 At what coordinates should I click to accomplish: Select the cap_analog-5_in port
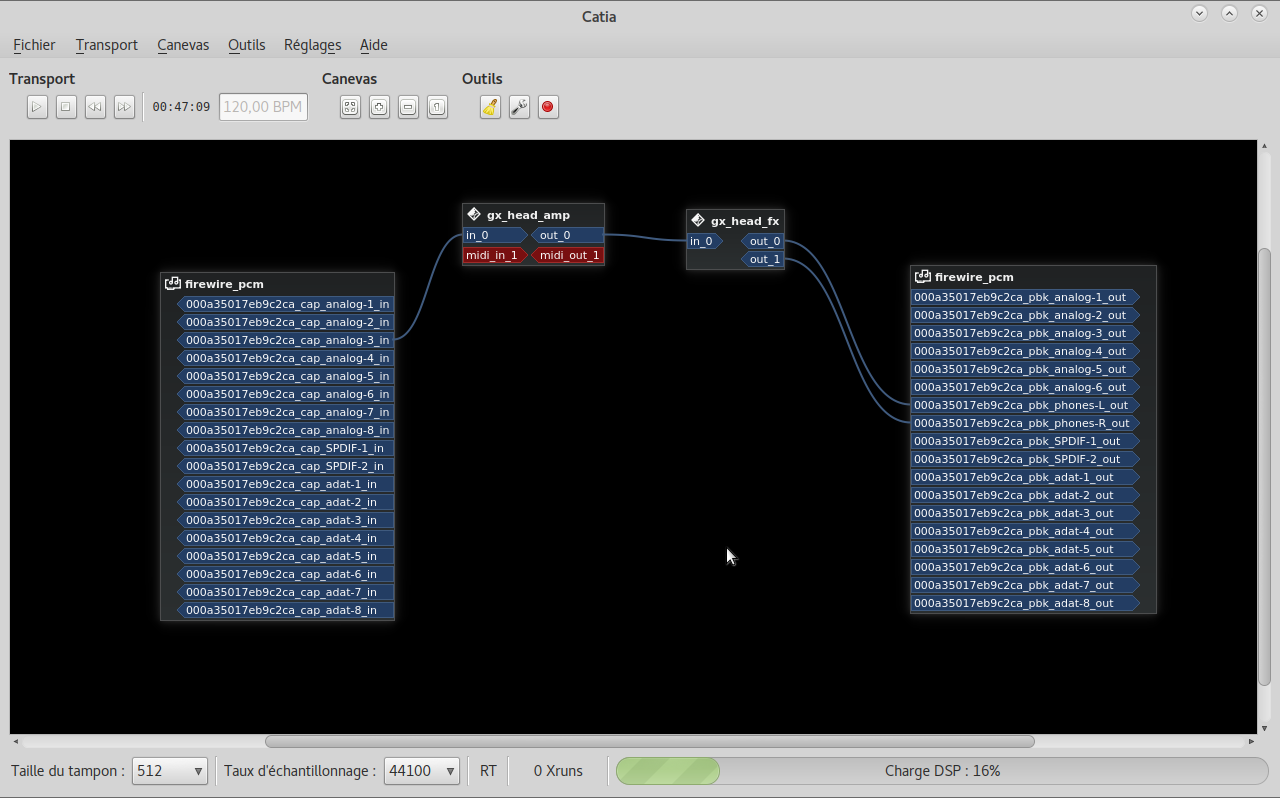coord(286,376)
